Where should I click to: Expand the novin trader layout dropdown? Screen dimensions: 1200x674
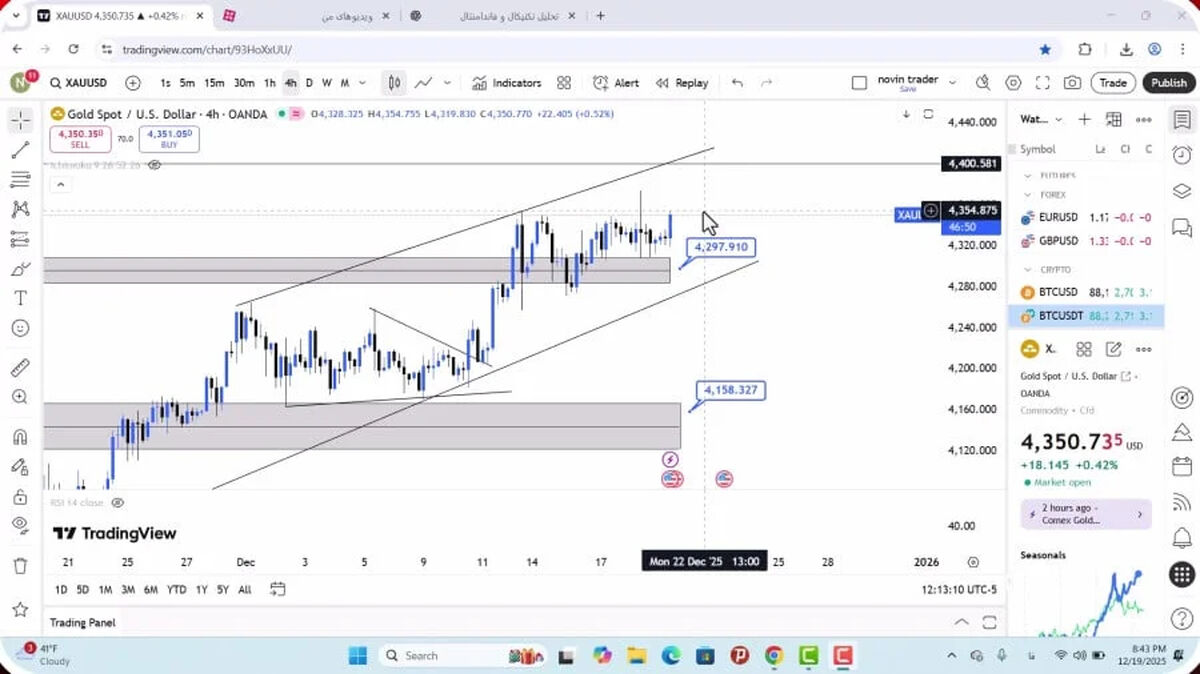(x=952, y=83)
